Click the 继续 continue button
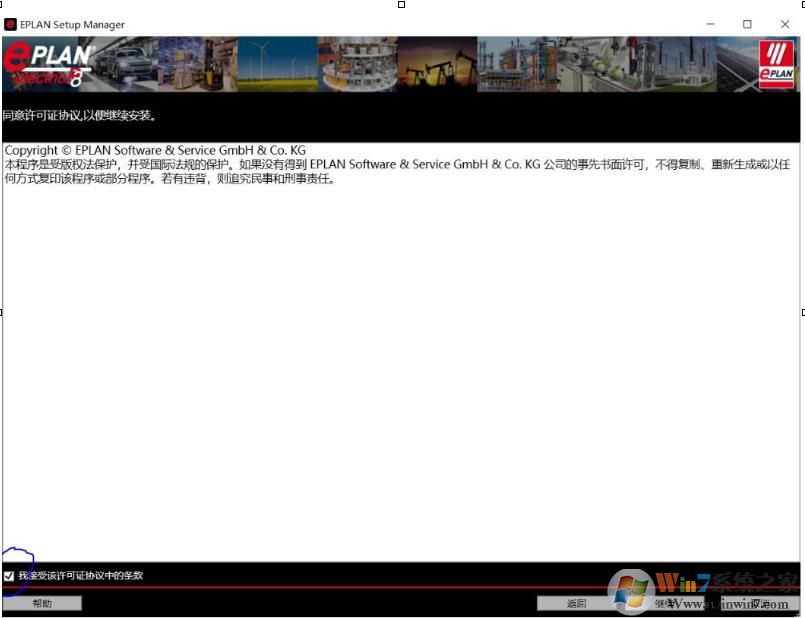Viewport: 805px width, 618px height. [667, 603]
